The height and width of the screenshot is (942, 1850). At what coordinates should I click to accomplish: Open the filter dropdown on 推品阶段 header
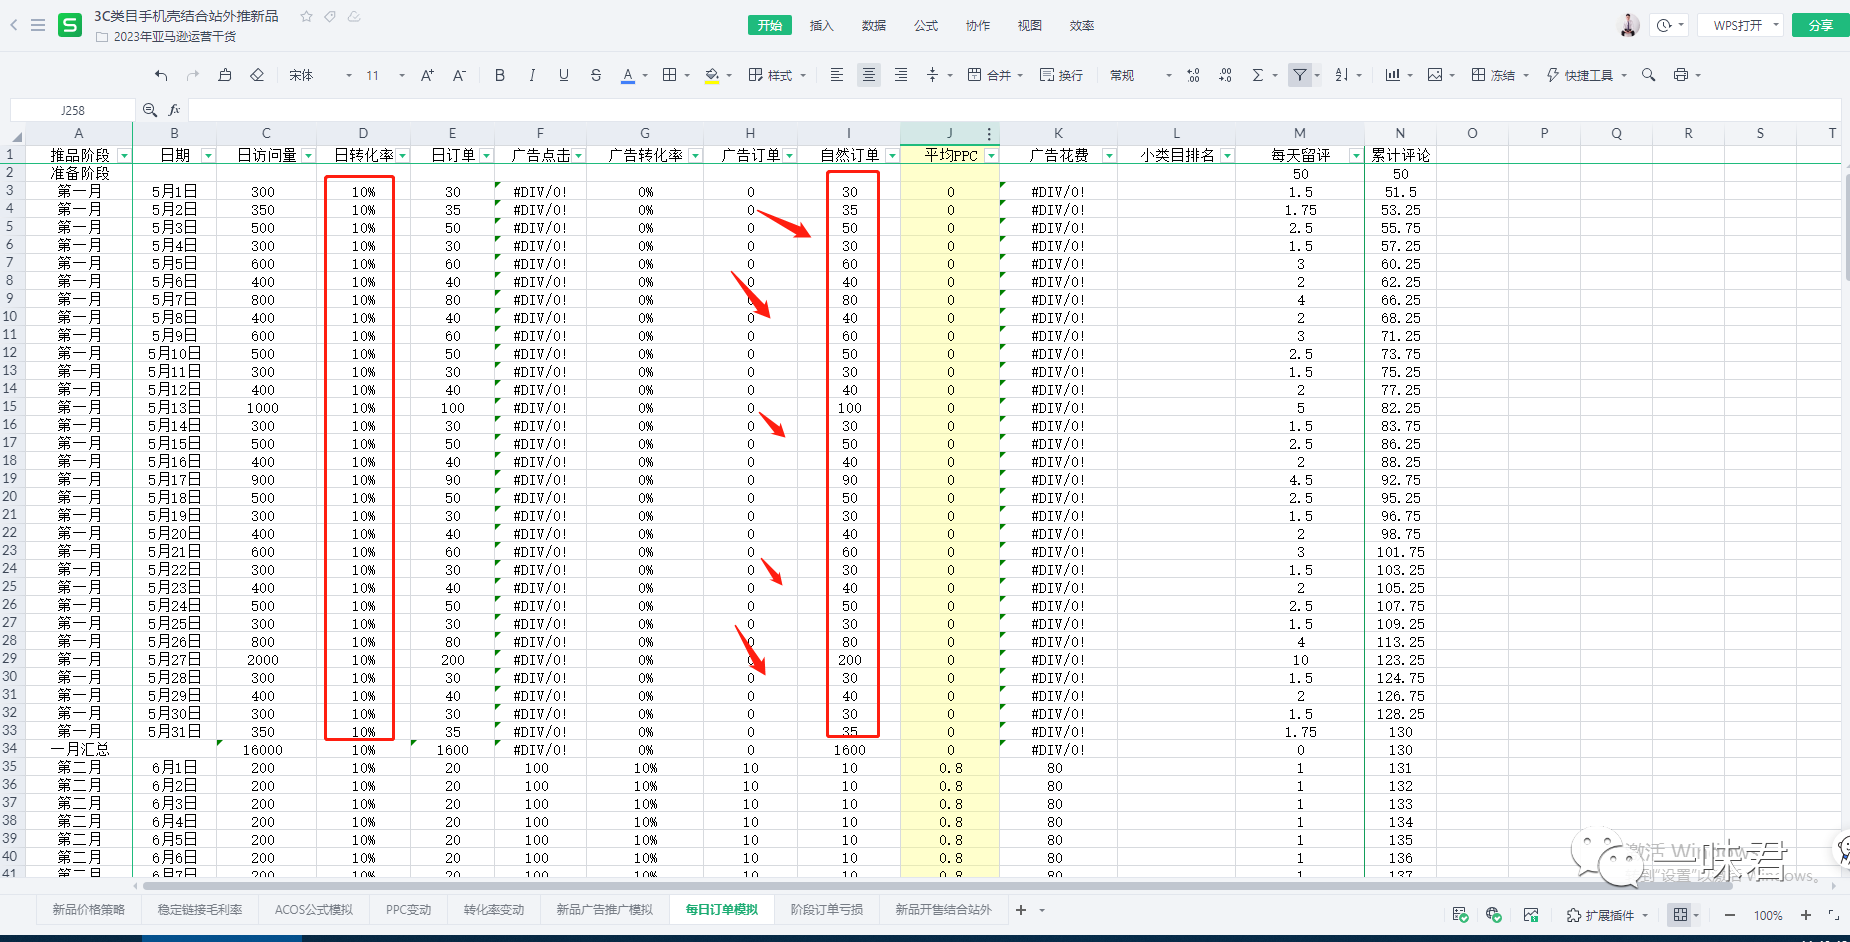(124, 155)
